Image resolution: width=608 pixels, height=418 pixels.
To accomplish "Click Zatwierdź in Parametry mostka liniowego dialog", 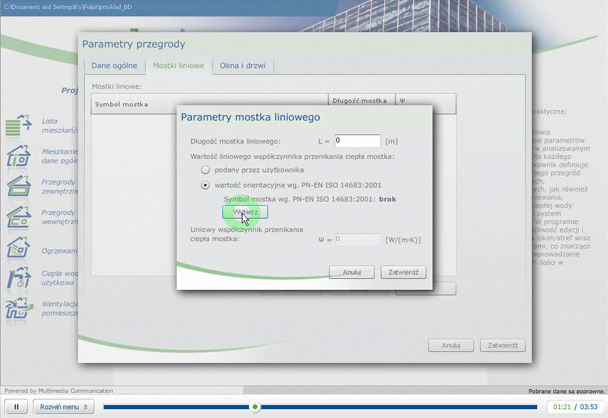I will [403, 272].
